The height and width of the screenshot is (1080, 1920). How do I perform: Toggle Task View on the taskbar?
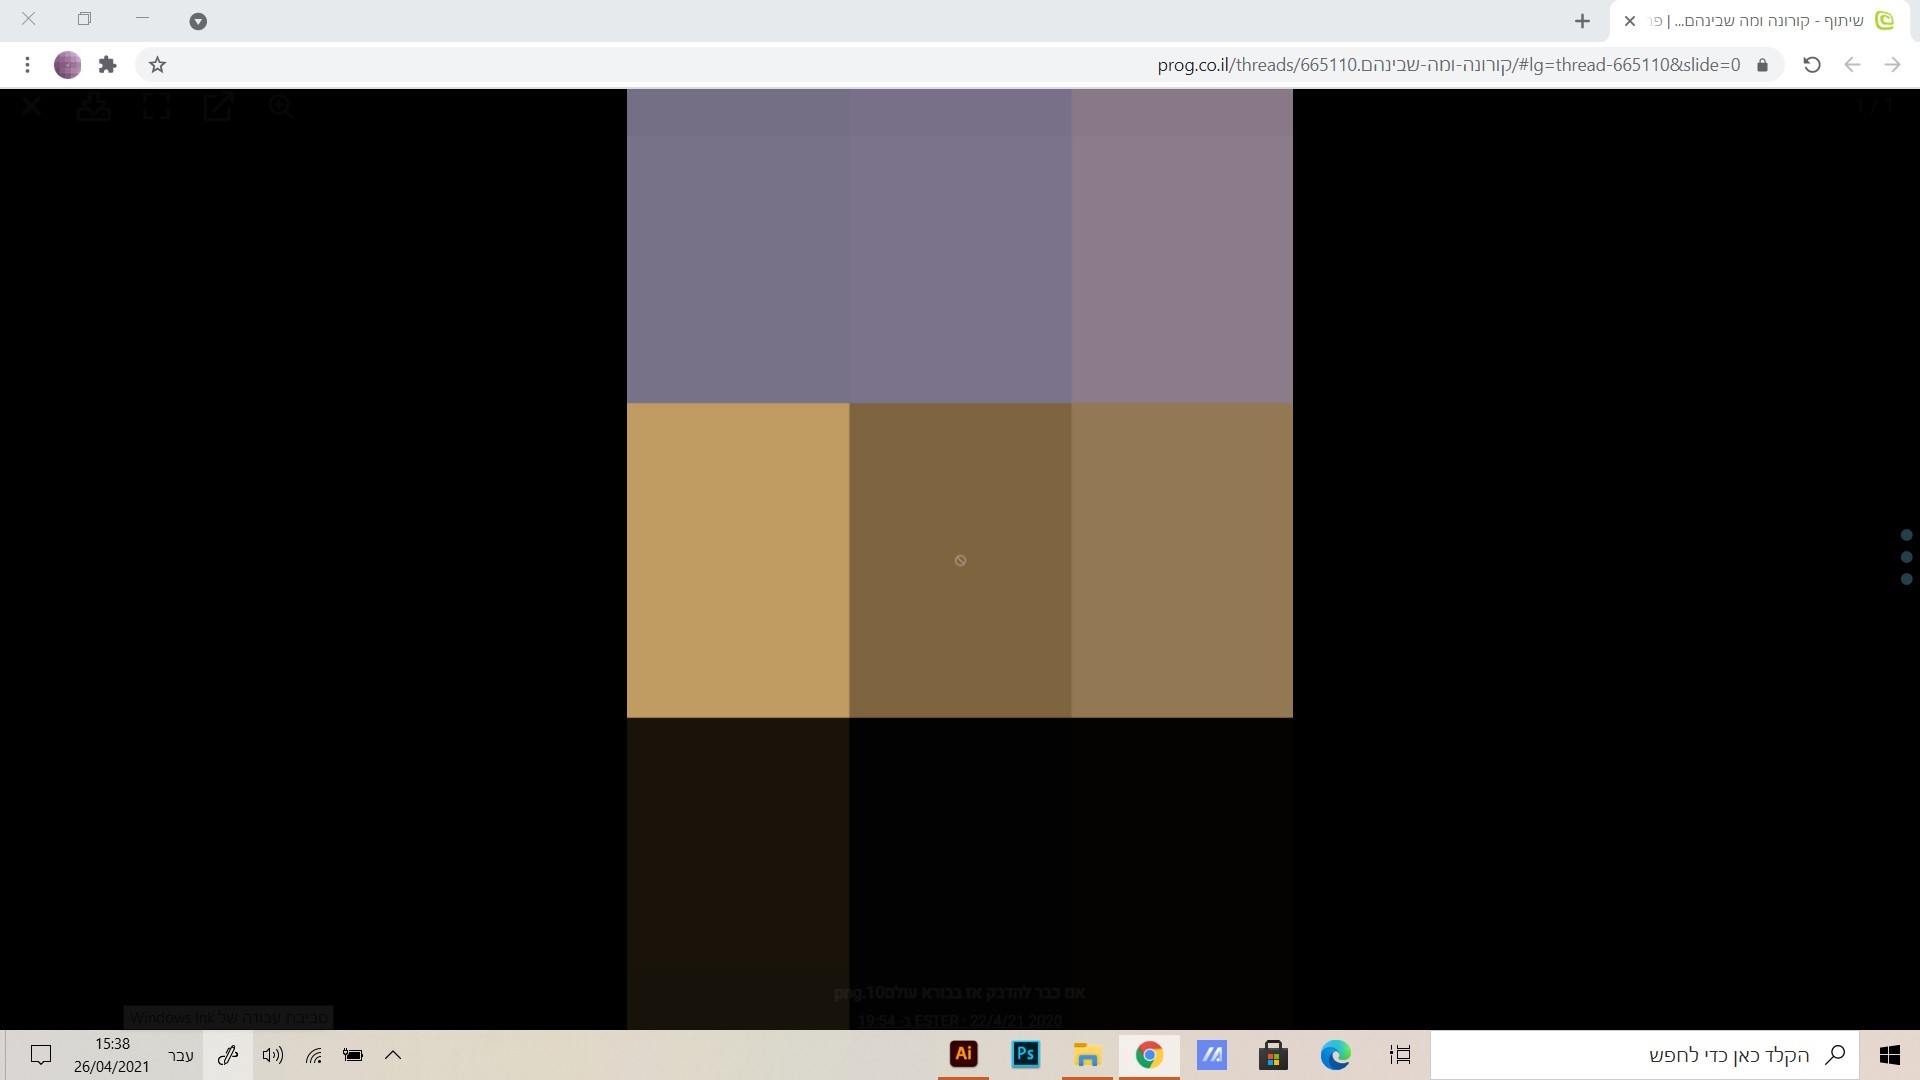pos(1399,1055)
